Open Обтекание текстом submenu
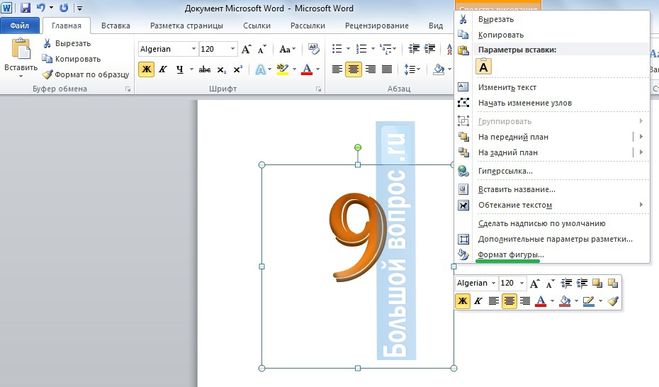Screen dimensions: 659x387 coord(551,205)
